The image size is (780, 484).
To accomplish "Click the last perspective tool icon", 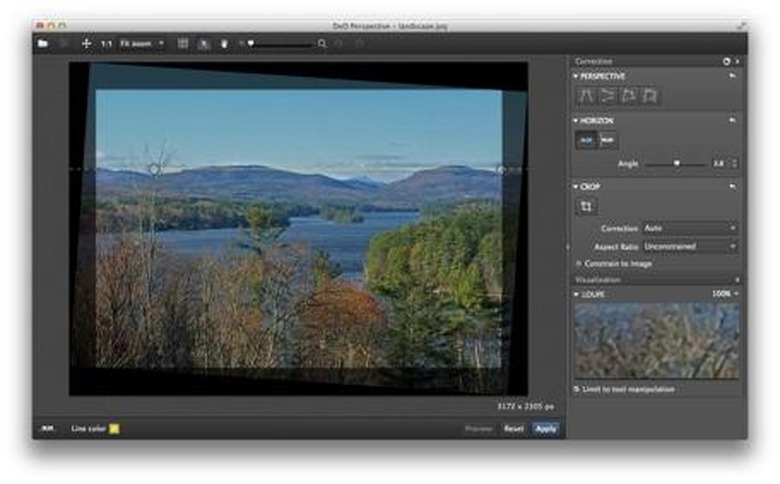I will (x=651, y=95).
